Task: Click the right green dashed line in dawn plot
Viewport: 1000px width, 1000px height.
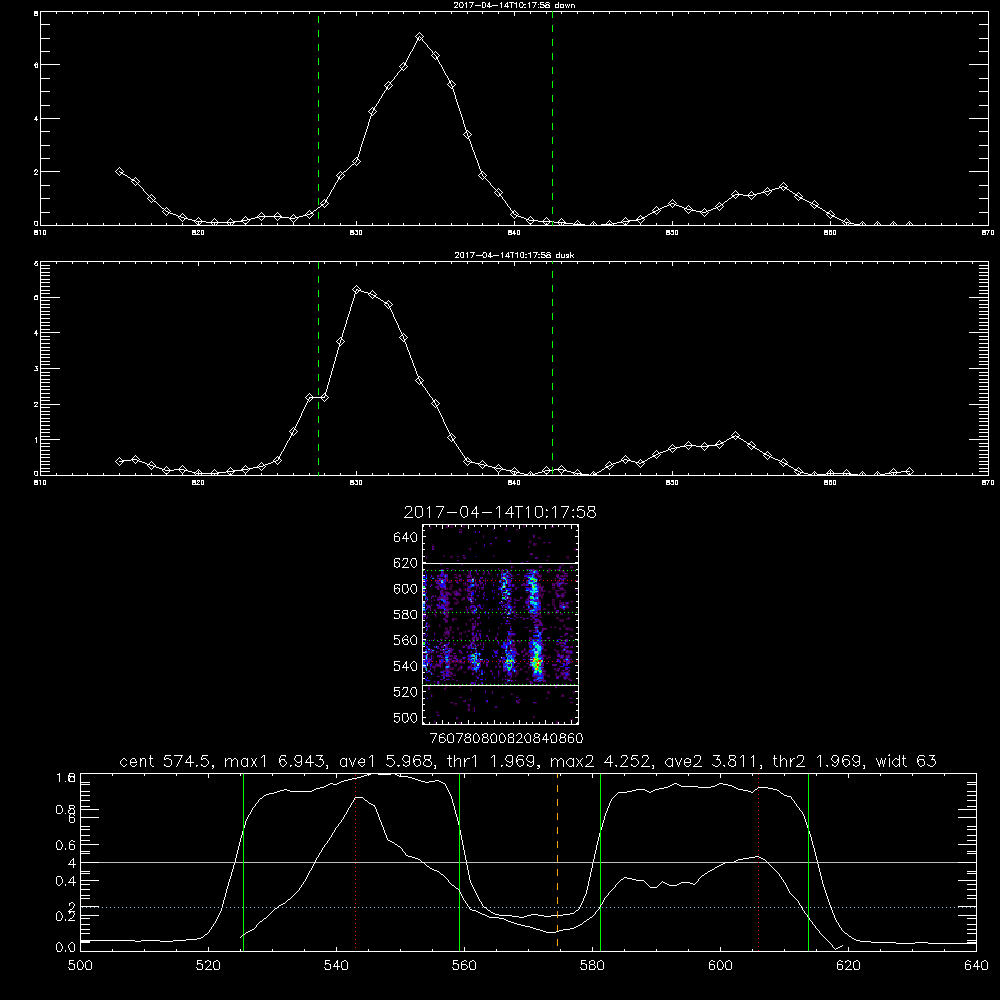Action: (x=552, y=118)
